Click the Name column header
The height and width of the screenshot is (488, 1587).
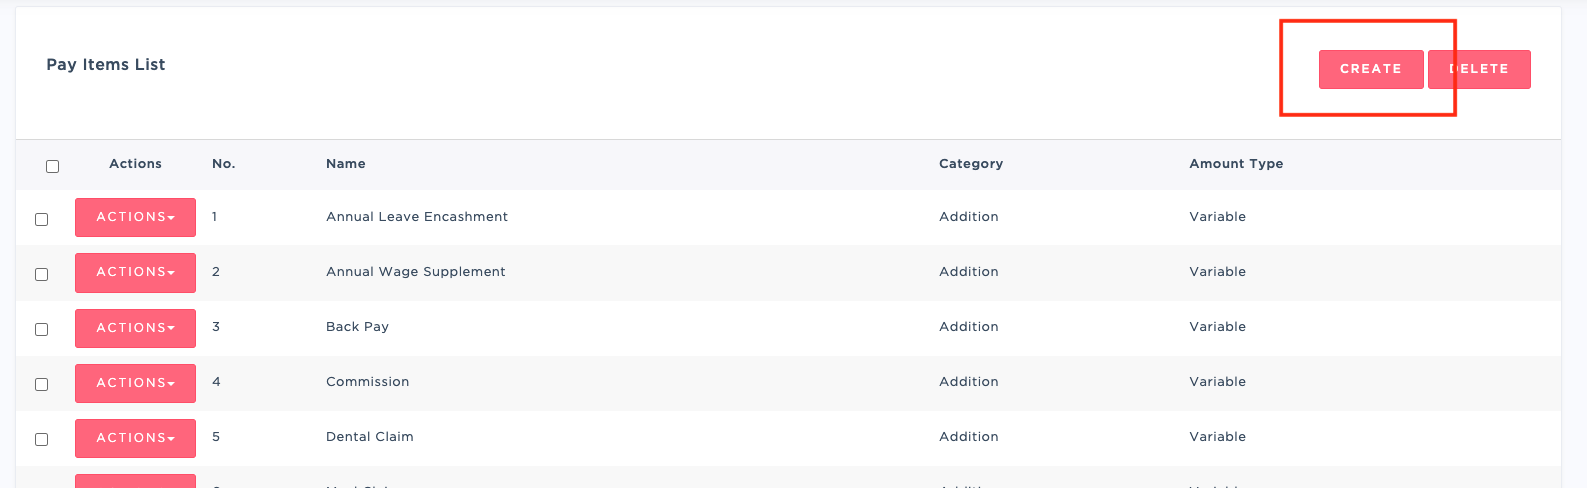coord(346,164)
